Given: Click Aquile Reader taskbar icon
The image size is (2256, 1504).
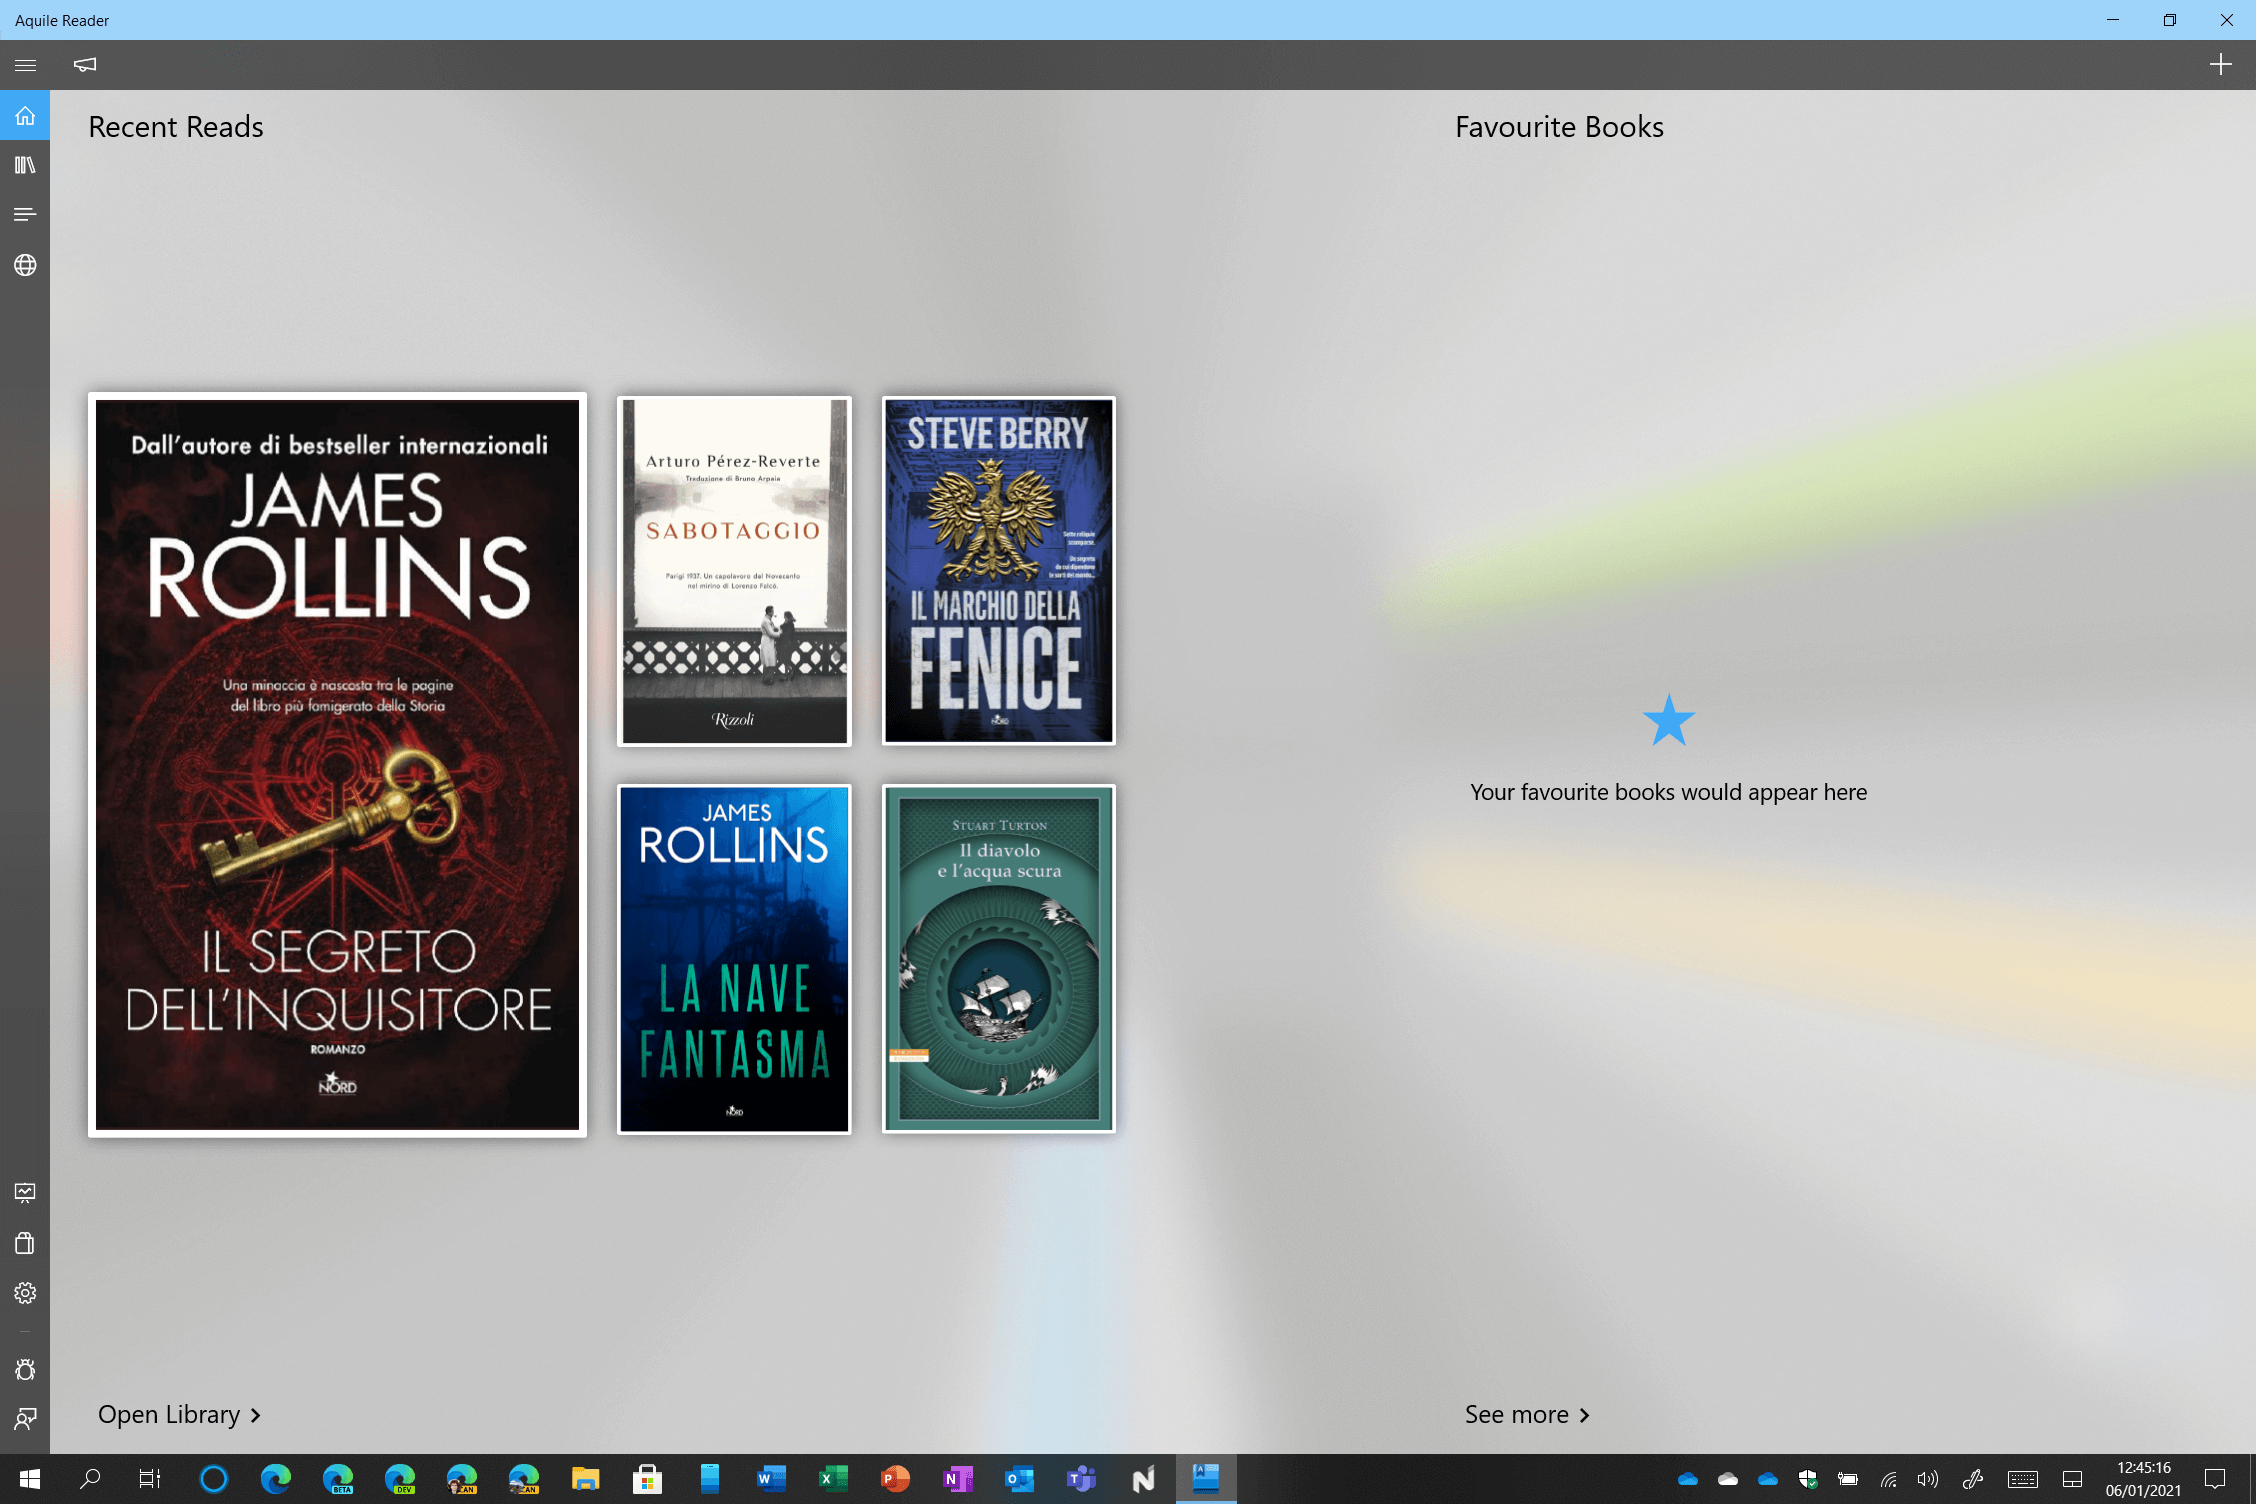Looking at the screenshot, I should [1206, 1479].
